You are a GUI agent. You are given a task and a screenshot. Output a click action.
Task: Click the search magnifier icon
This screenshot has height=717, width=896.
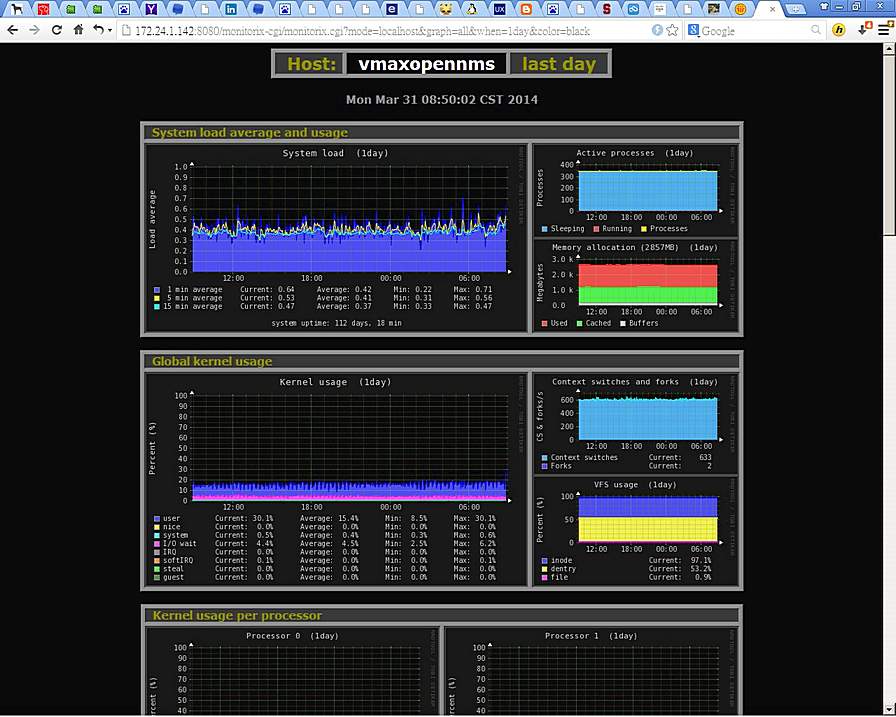[x=816, y=30]
